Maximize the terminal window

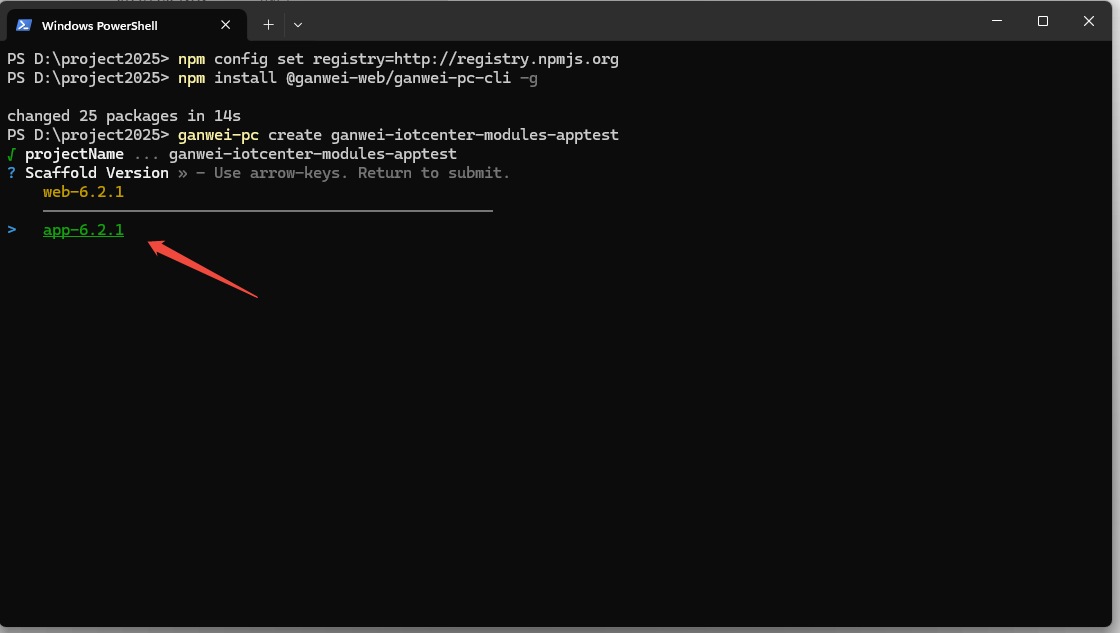[x=1043, y=21]
